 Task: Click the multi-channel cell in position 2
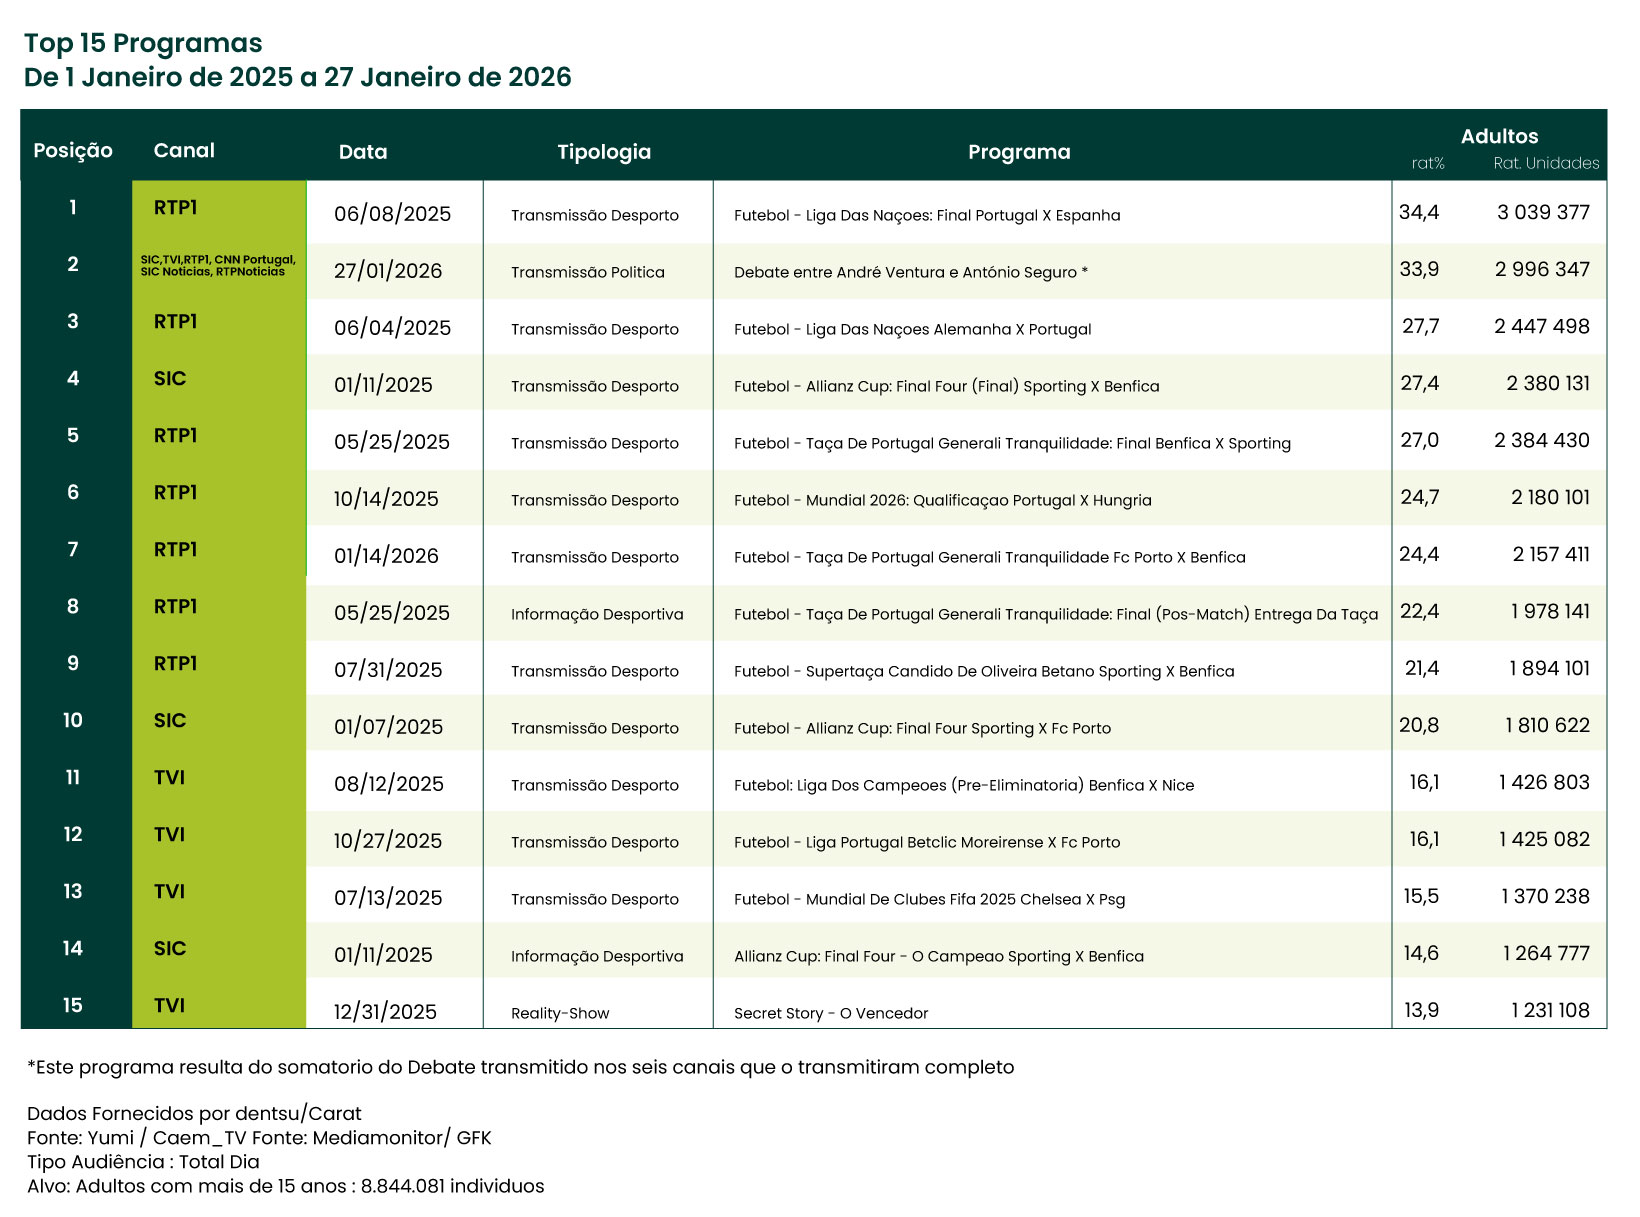pyautogui.click(x=218, y=266)
